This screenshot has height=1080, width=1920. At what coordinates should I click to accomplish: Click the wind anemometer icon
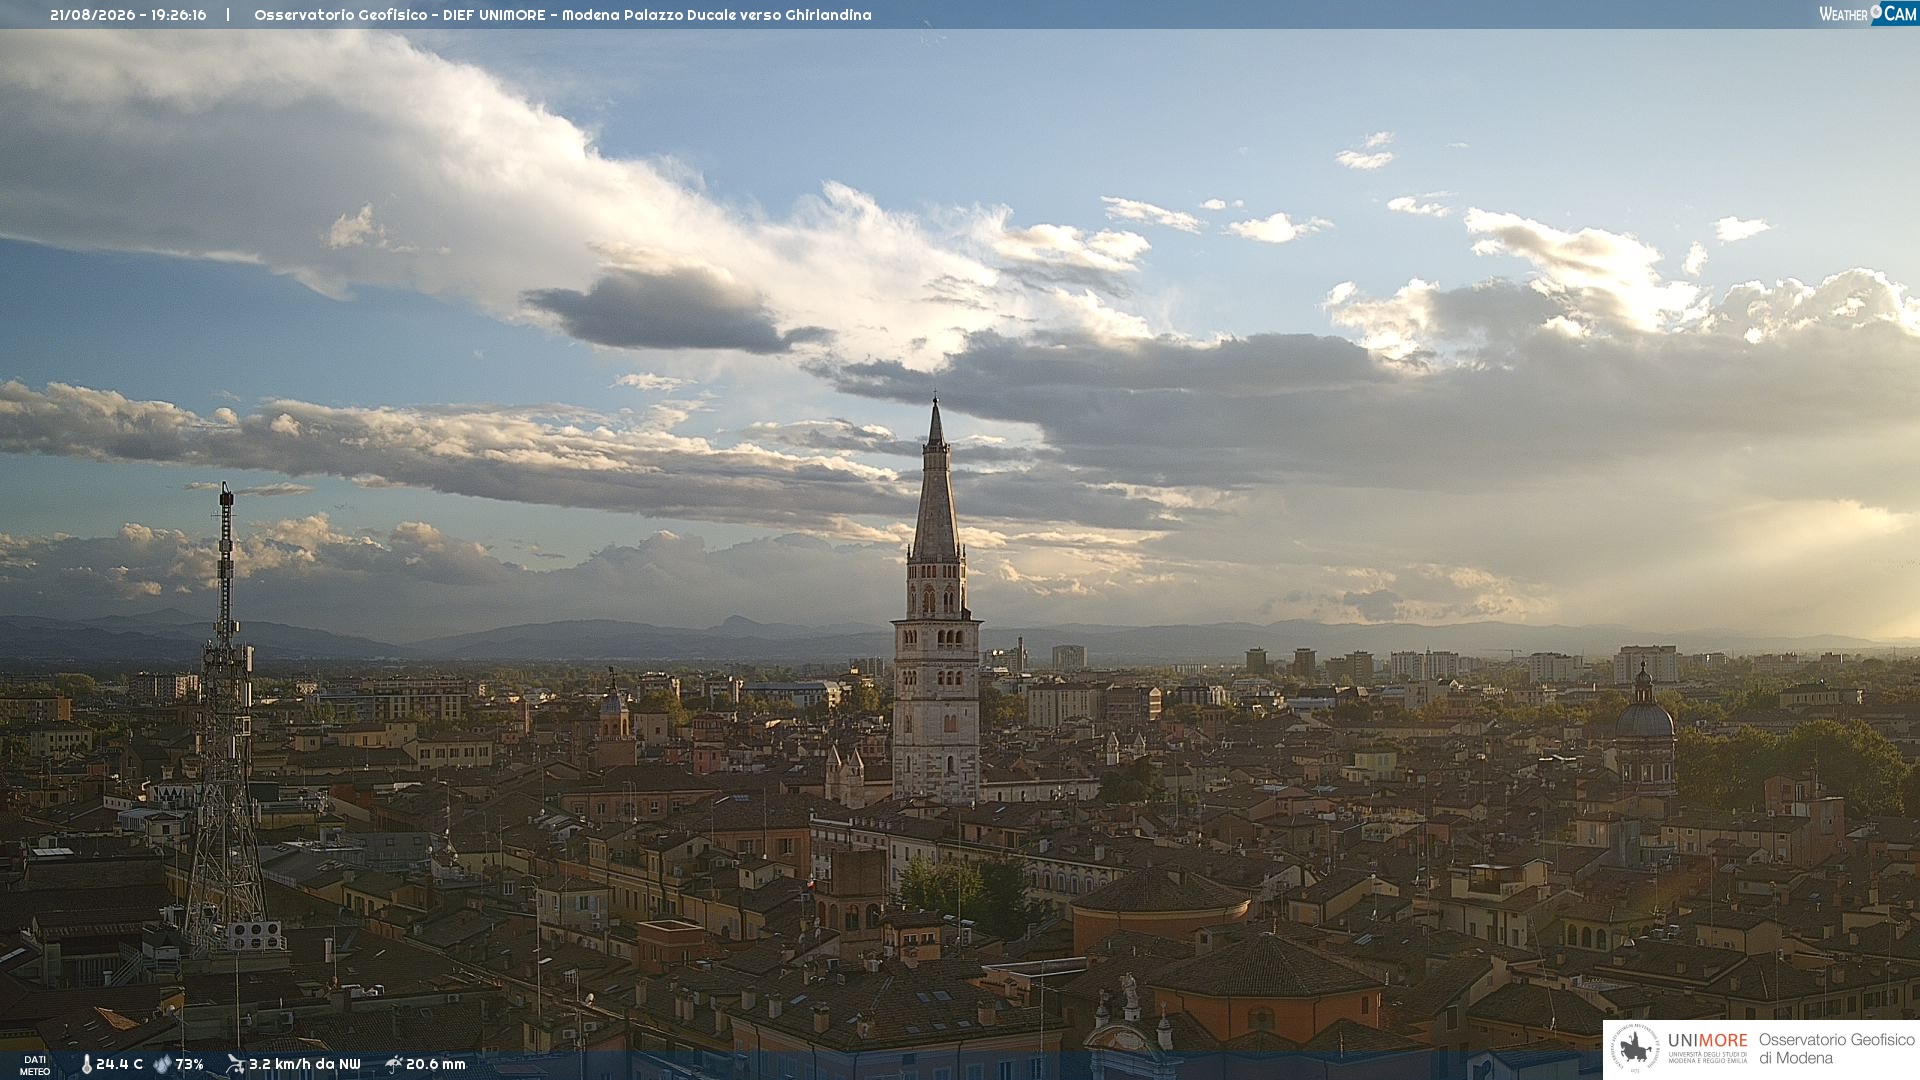pos(235,1064)
